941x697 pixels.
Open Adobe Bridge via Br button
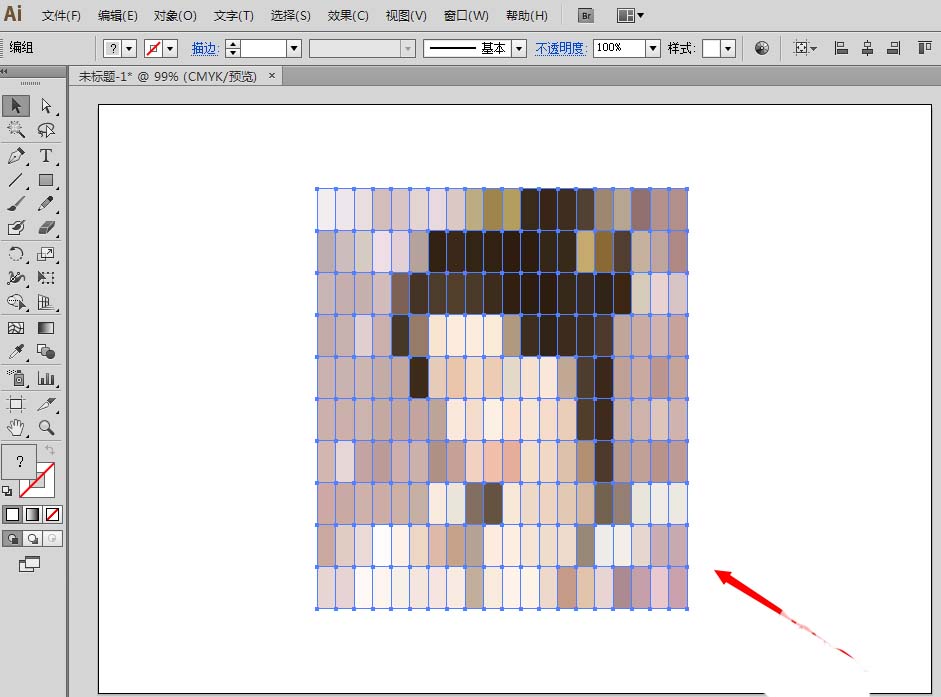click(x=586, y=16)
